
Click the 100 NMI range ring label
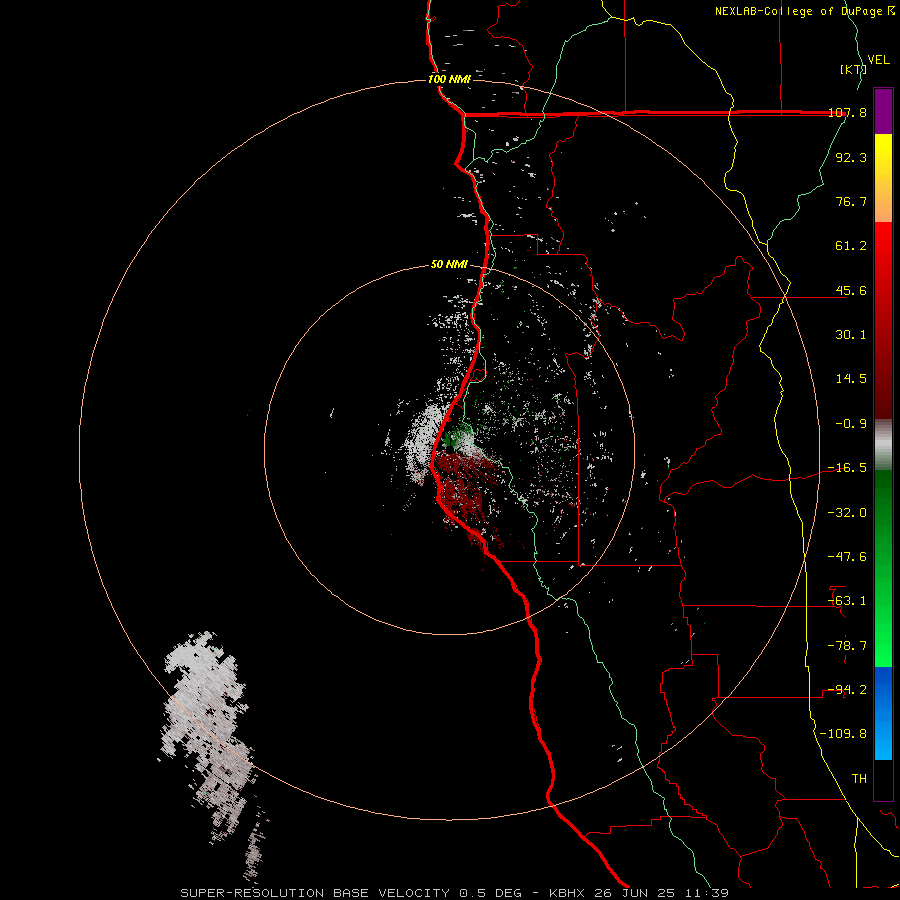point(449,79)
